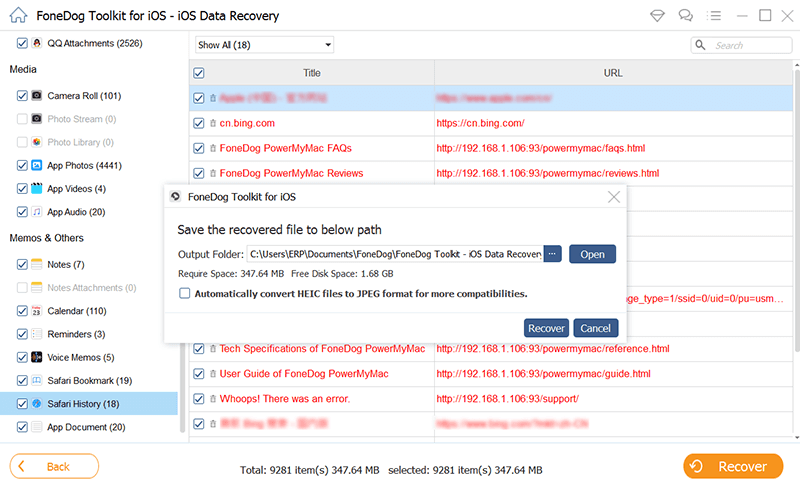Click trash icon beside Whoops! There was an error
Image resolution: width=800 pixels, height=489 pixels.
point(213,399)
